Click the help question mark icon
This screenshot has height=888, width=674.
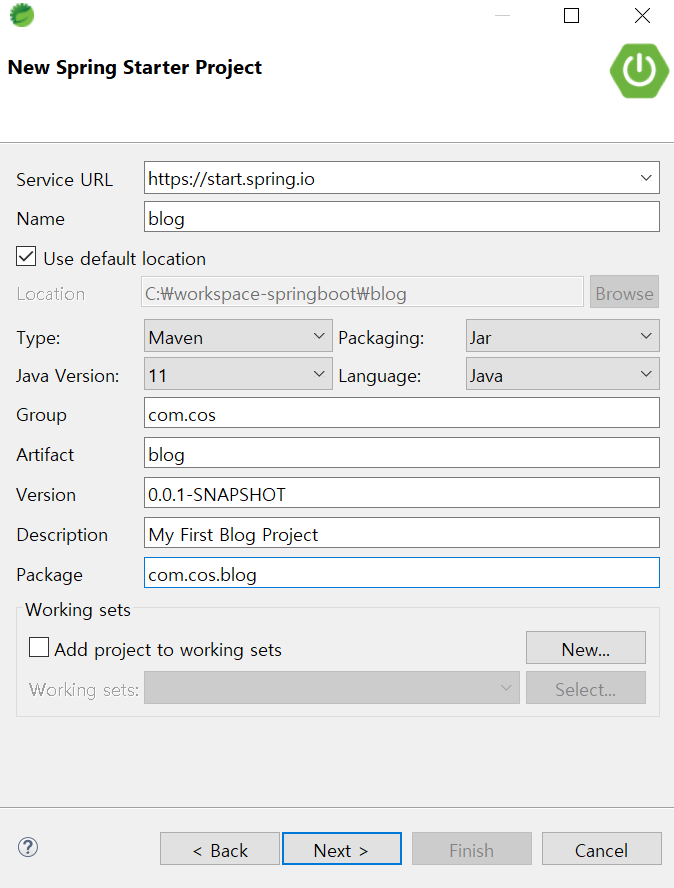28,847
